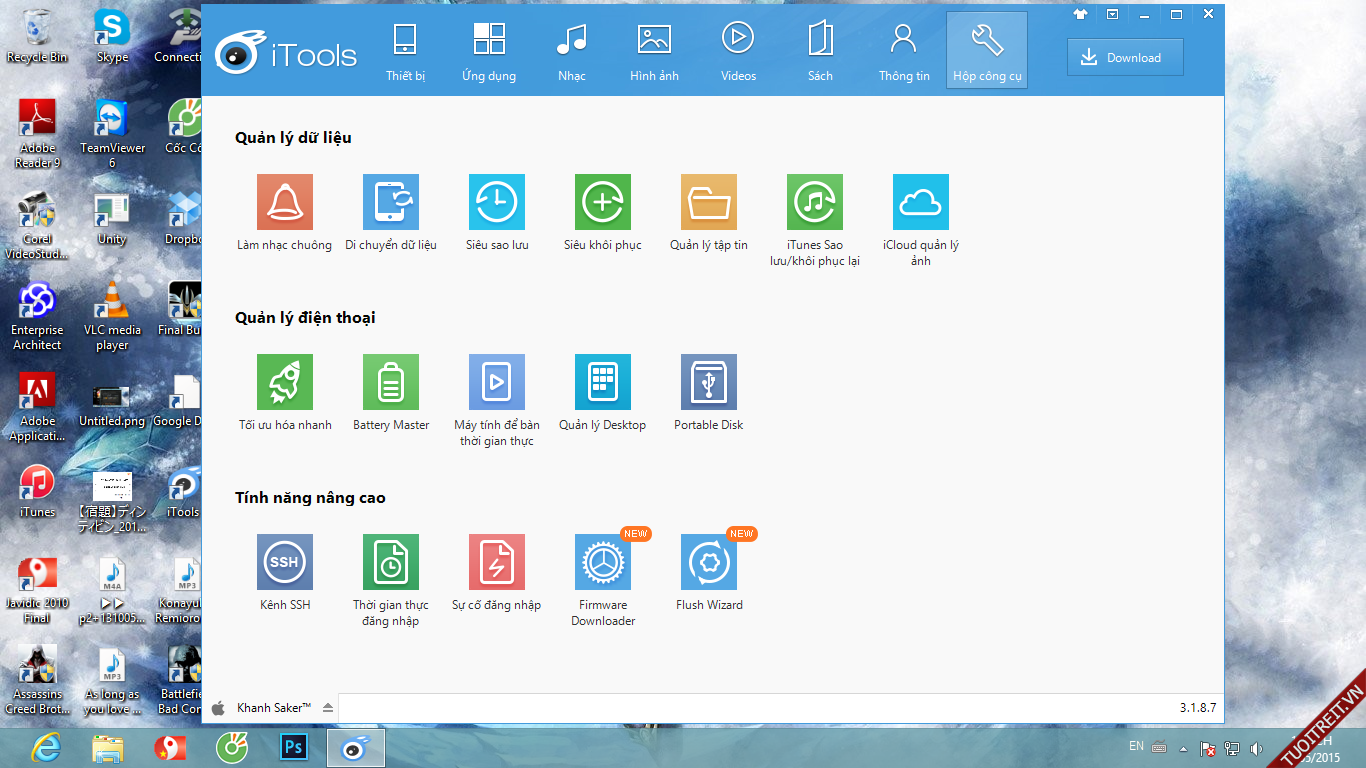The width and height of the screenshot is (1366, 768).
Task: Open the title bar dropdown menu
Action: (x=1112, y=14)
